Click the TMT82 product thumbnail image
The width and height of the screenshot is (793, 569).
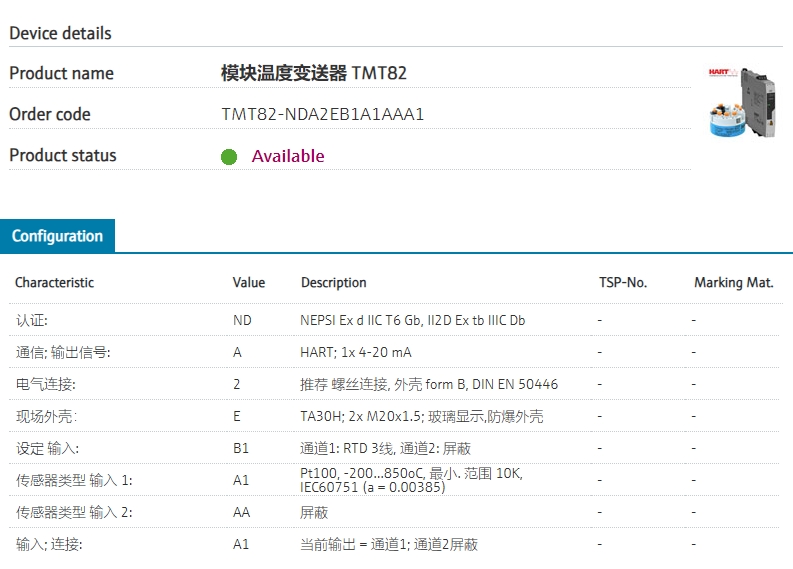click(742, 102)
